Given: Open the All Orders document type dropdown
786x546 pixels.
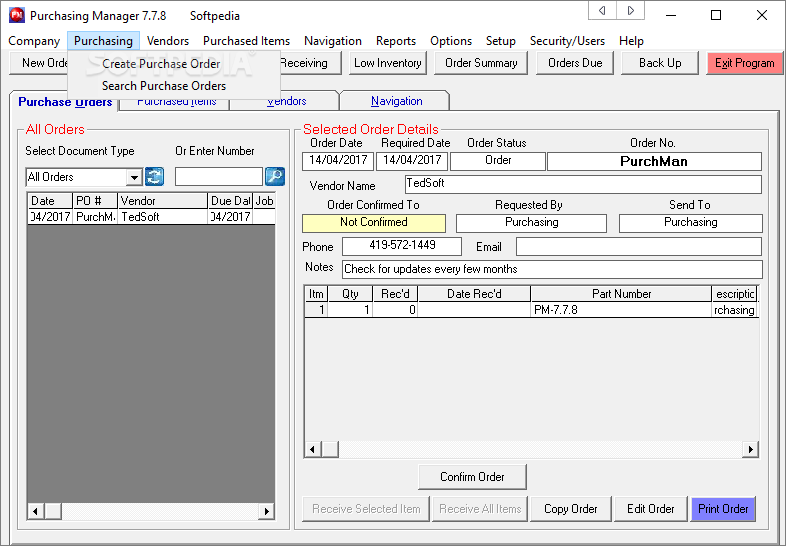Looking at the screenshot, I should (x=134, y=177).
